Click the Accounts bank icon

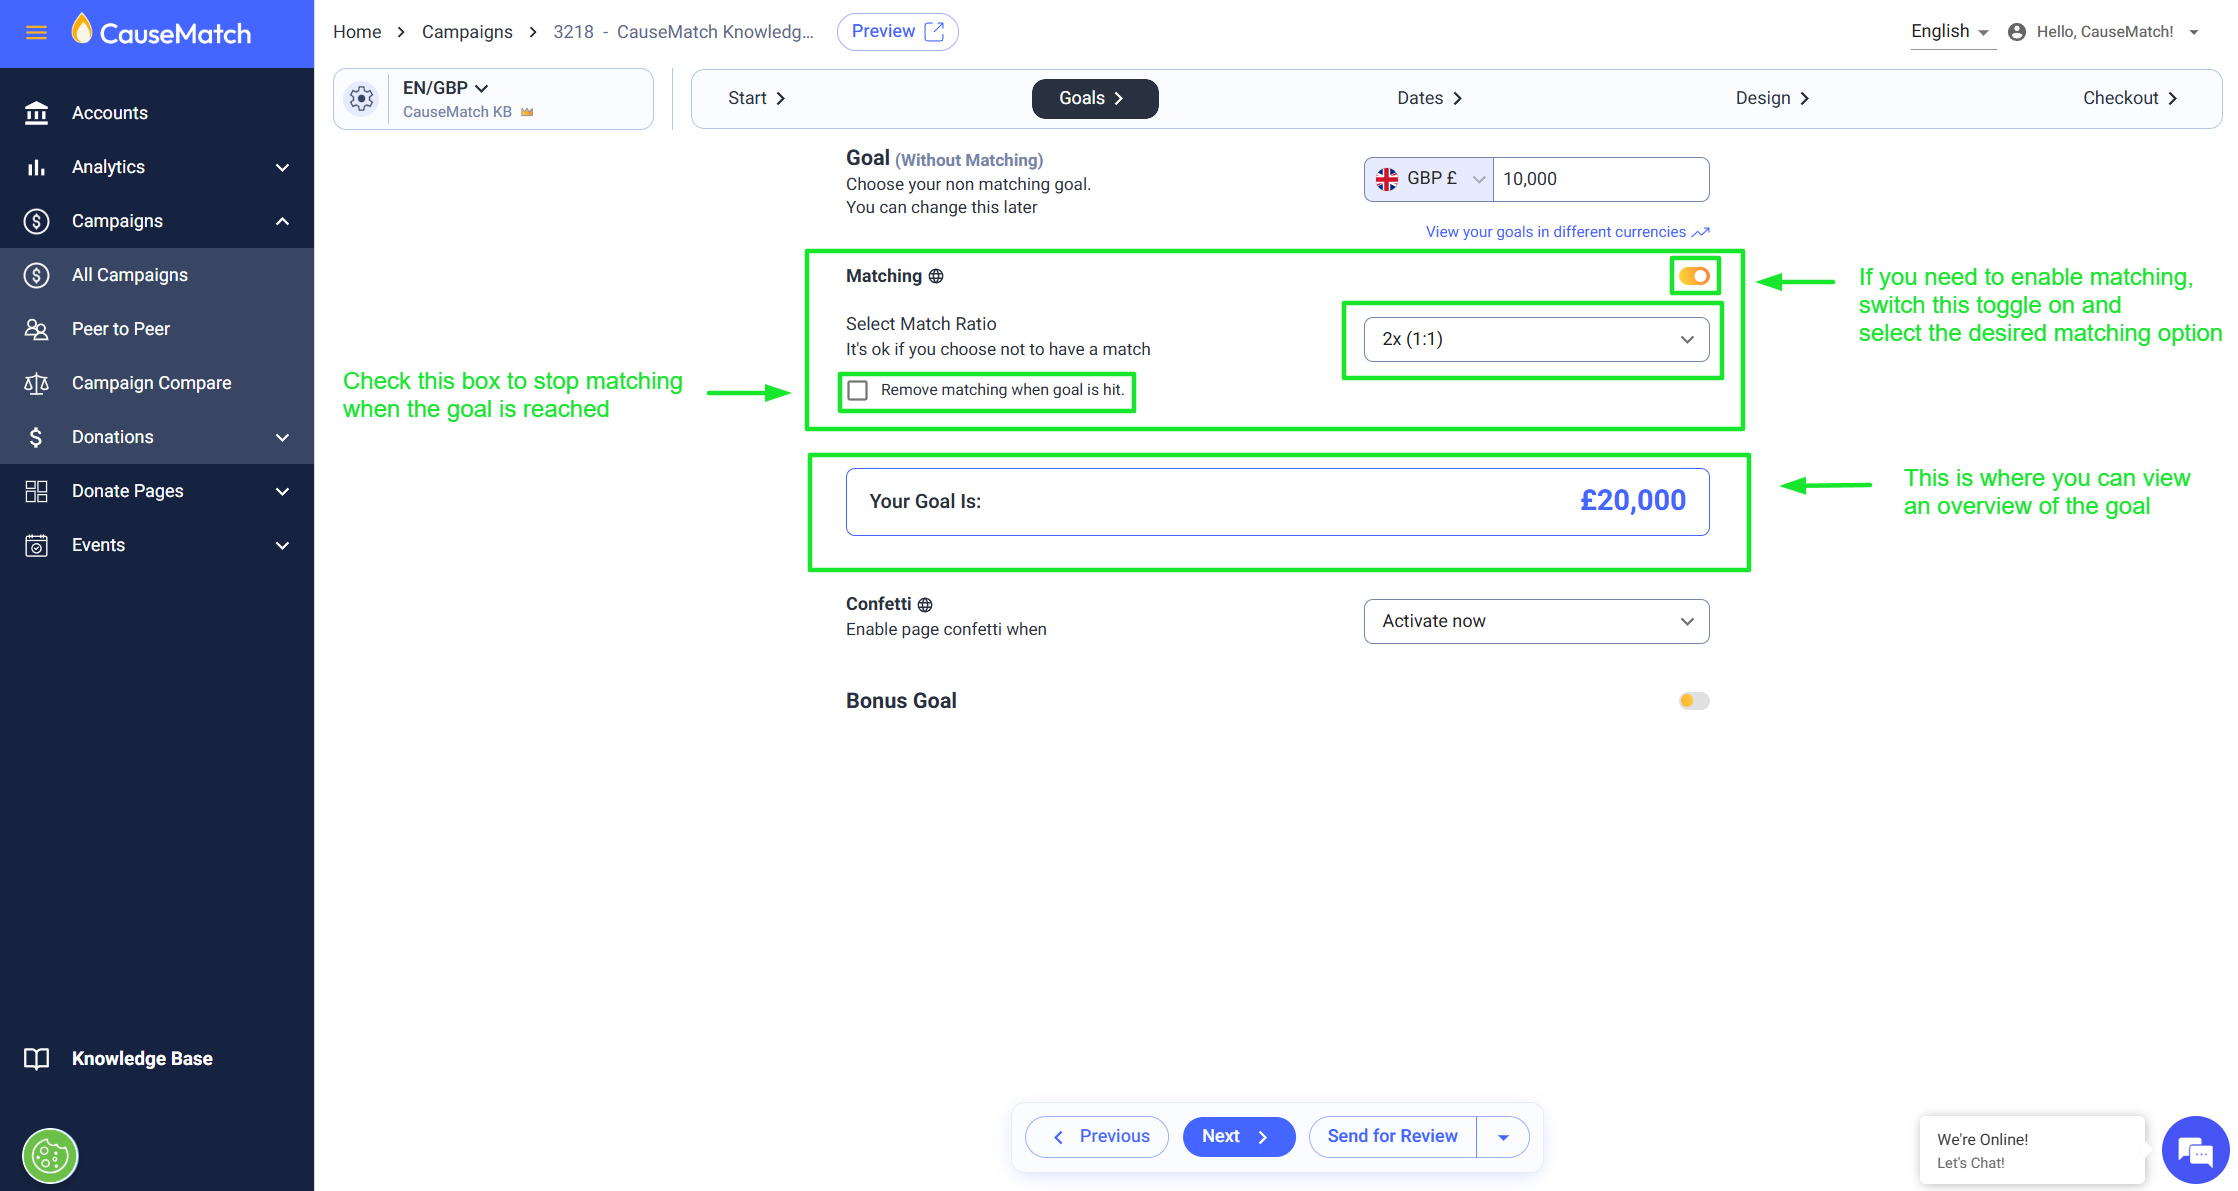pos(36,113)
